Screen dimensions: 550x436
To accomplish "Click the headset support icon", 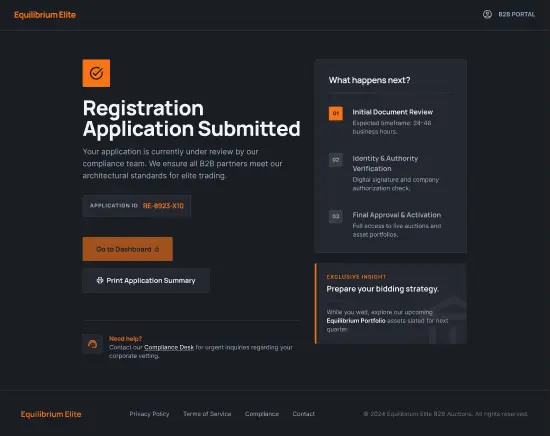I will (x=93, y=344).
